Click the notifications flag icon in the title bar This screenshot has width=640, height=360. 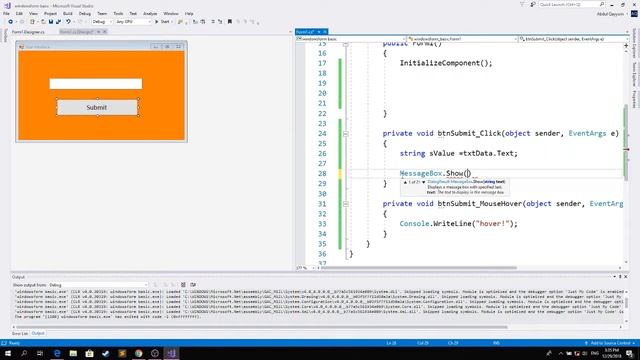click(x=522, y=4)
